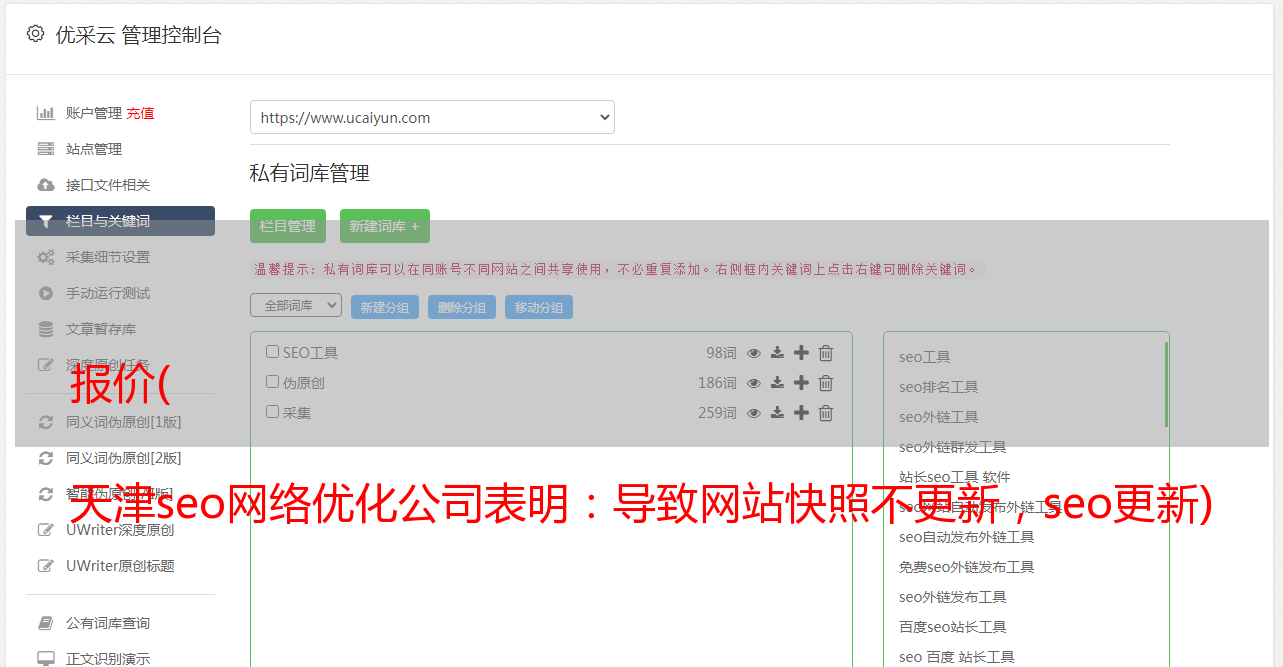
Task: Delete the SEO工具 library with trash icon
Action: point(826,353)
